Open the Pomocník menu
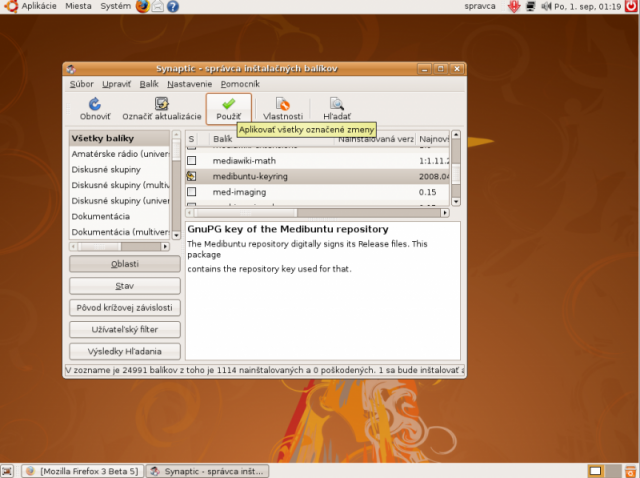 click(x=240, y=84)
